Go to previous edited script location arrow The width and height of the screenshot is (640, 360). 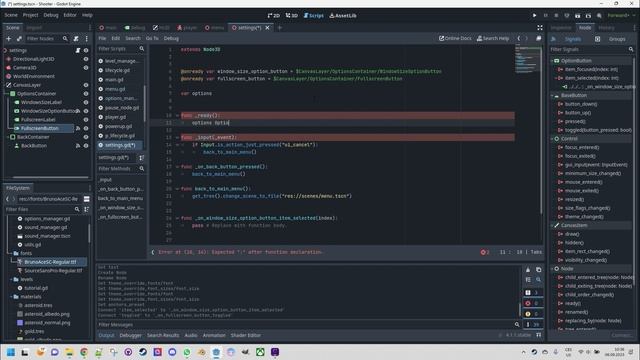(x=519, y=38)
